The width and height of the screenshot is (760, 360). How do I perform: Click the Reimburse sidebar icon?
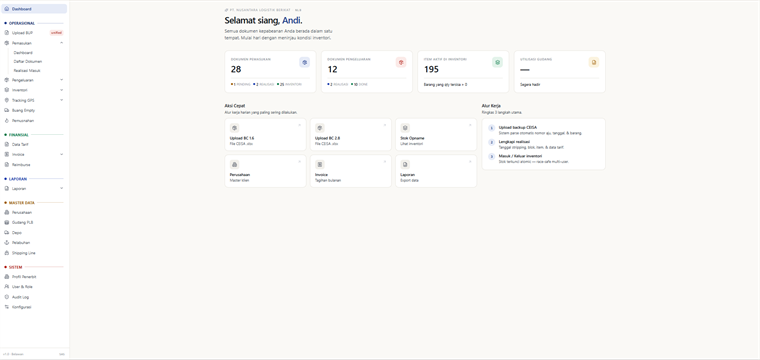pyautogui.click(x=7, y=164)
